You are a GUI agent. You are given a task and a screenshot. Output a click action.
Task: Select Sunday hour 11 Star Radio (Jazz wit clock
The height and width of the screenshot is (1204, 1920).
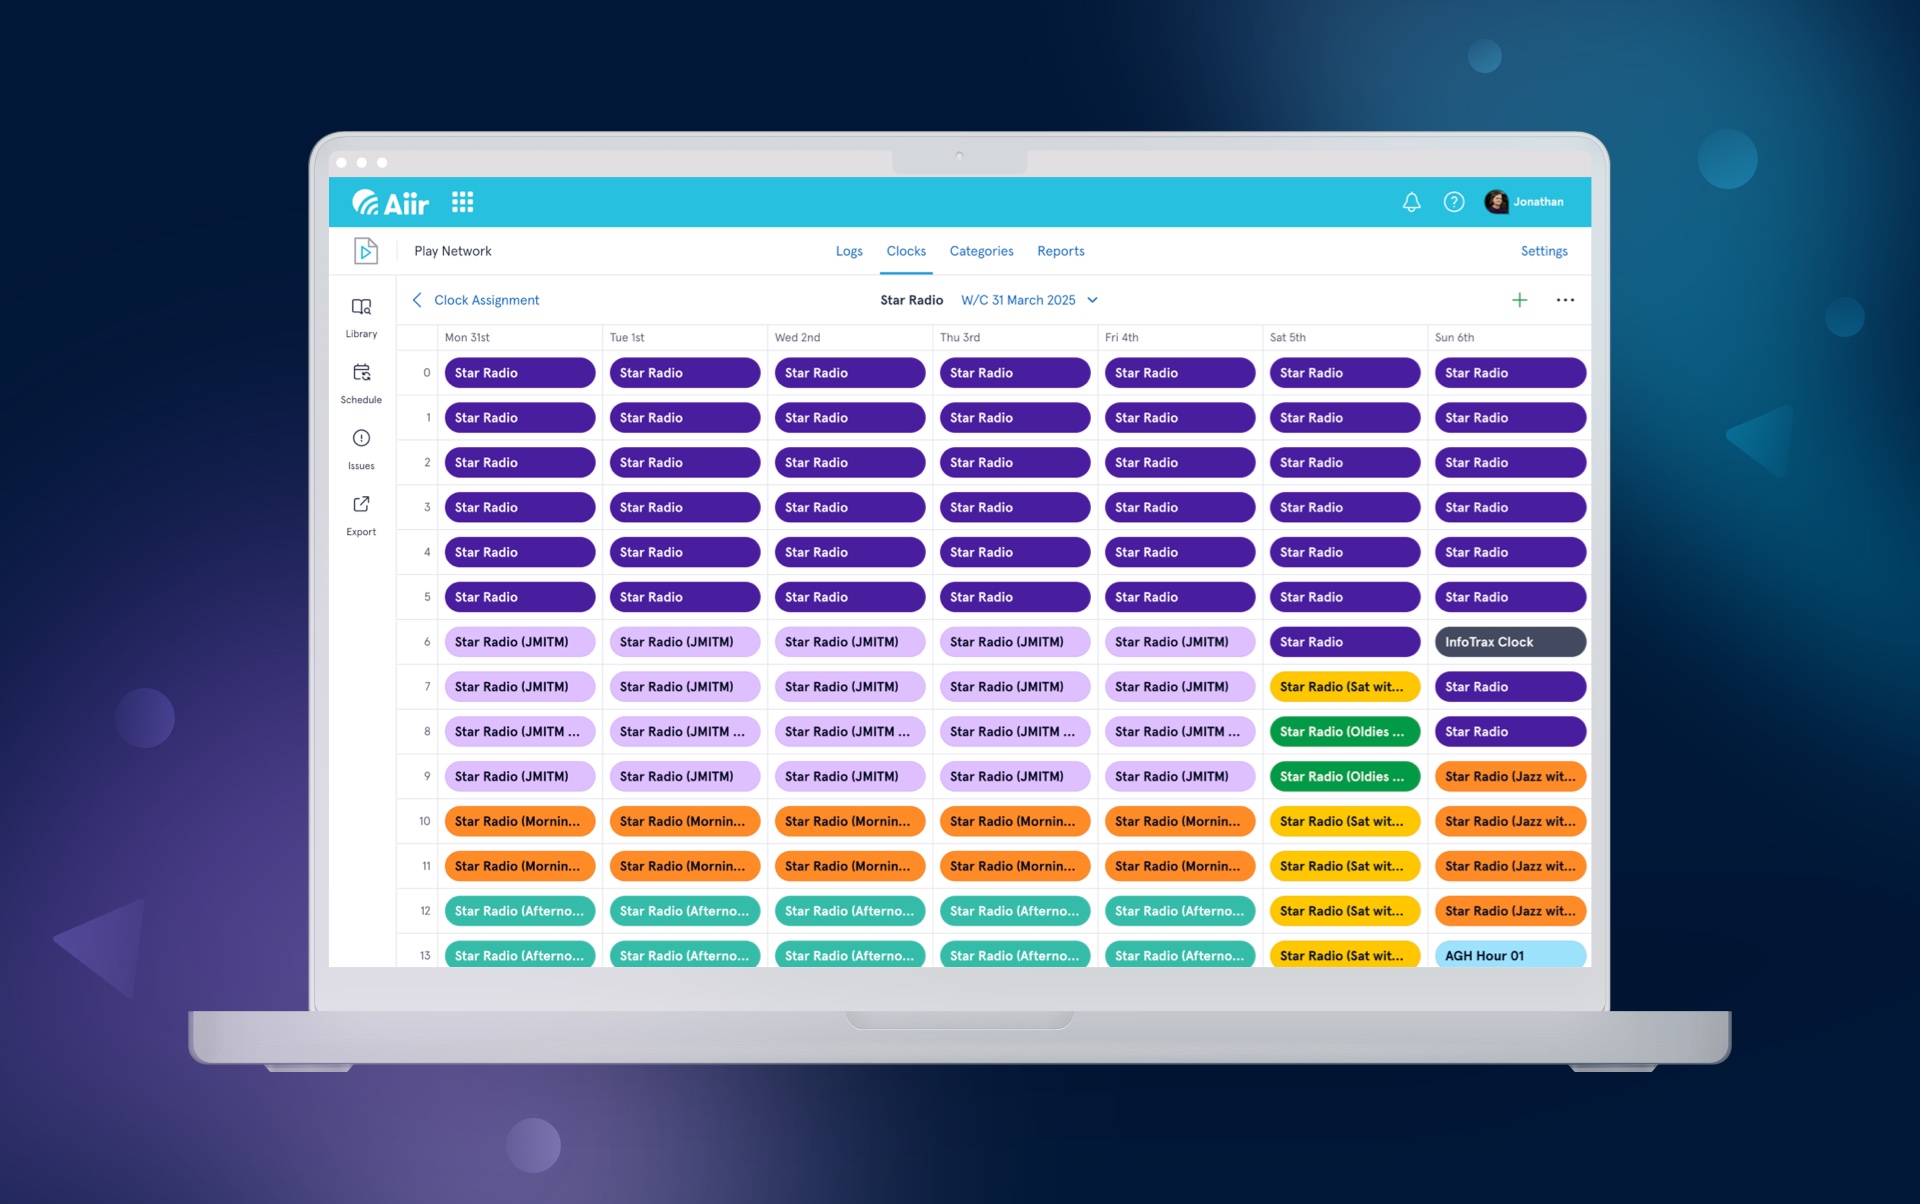1510,866
